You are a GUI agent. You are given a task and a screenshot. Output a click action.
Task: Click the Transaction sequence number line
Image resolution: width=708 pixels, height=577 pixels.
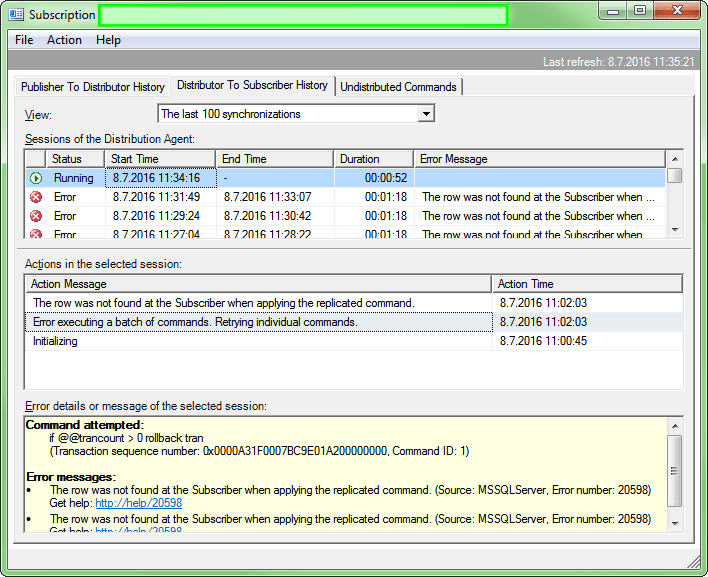(x=259, y=451)
